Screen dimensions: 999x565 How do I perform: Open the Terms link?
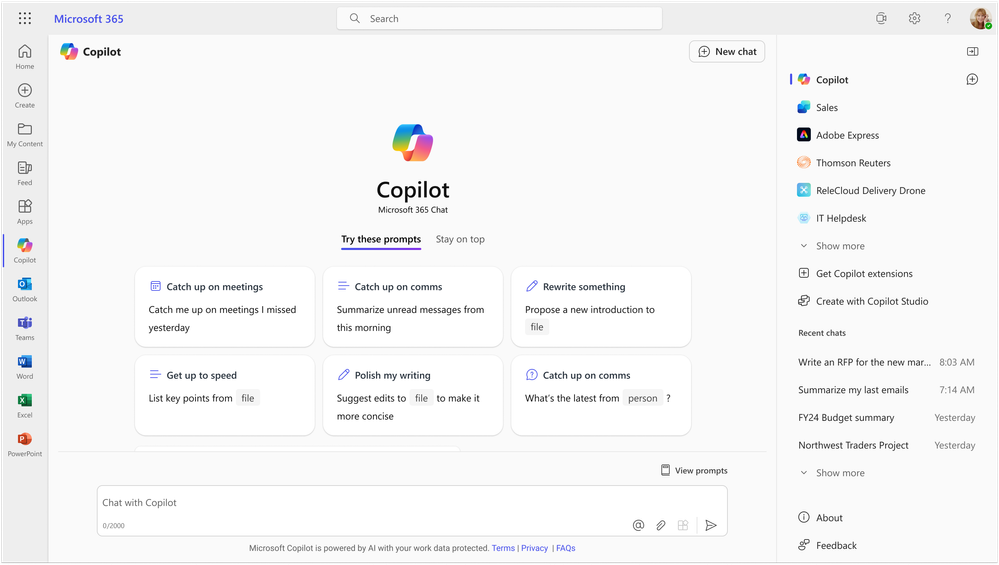coord(503,548)
